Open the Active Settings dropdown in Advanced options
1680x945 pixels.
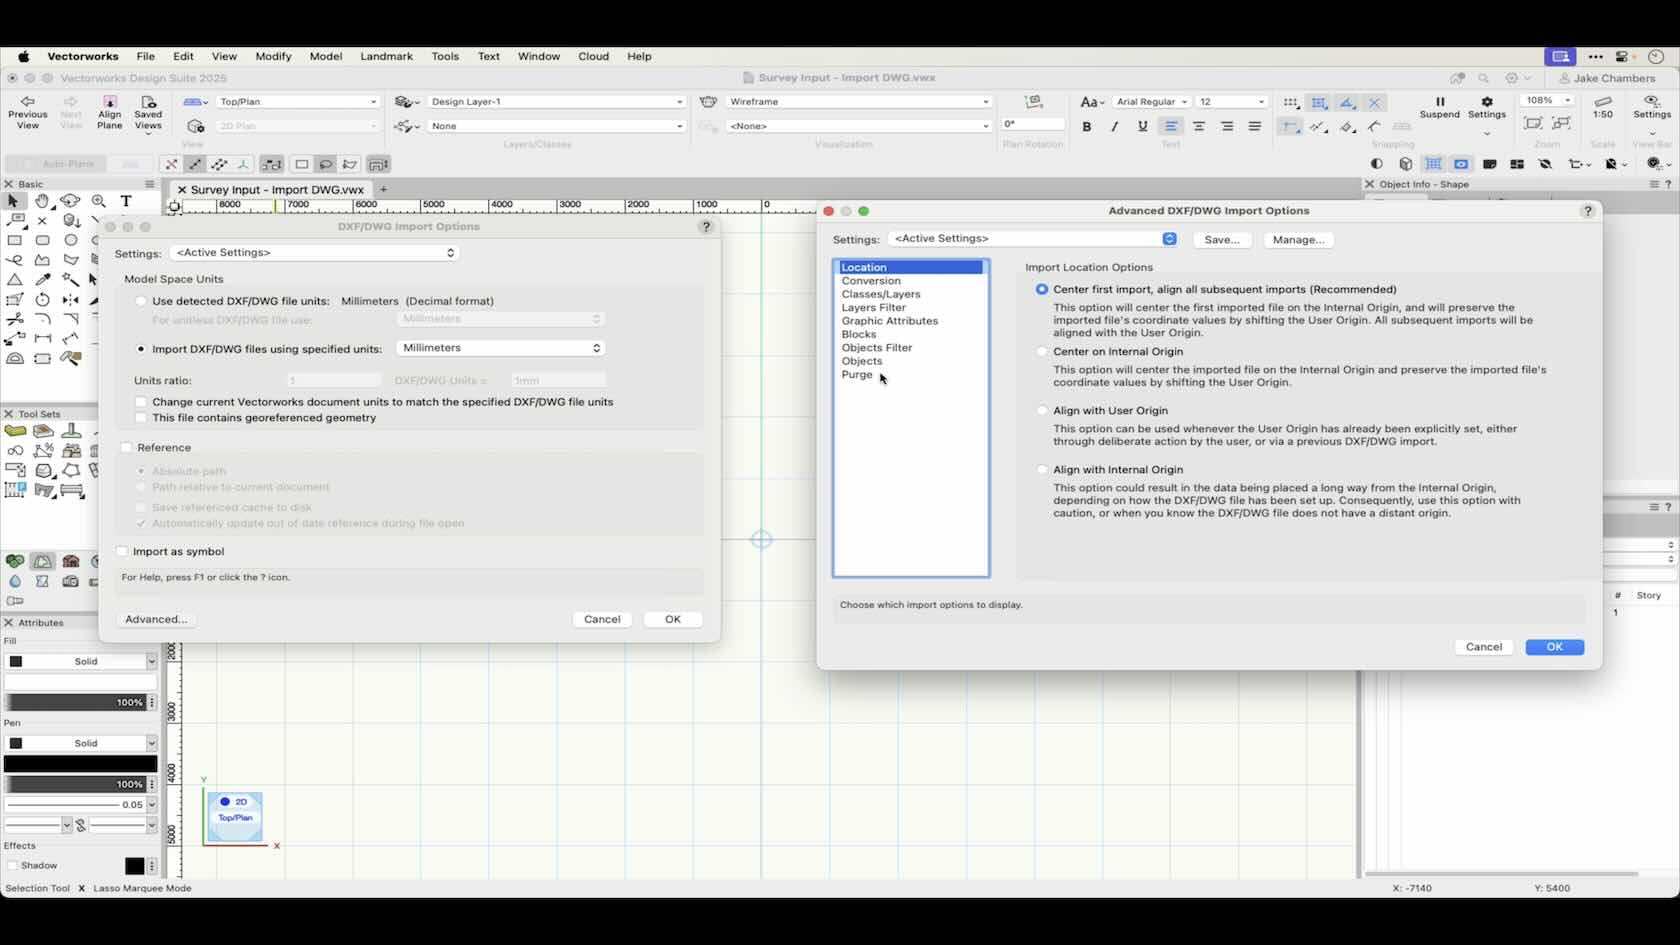point(1032,238)
